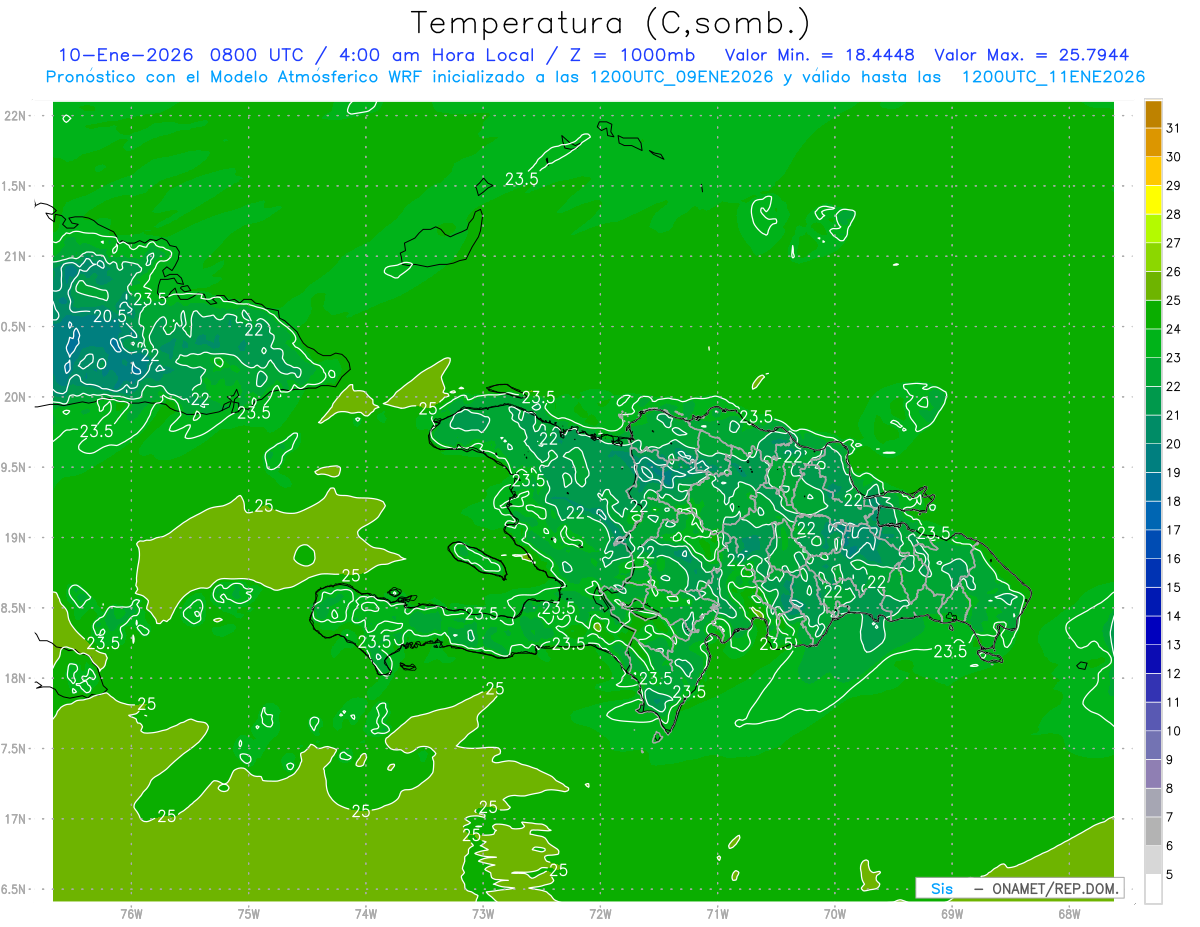Viewport: 1200px width, 927px height.
Task: Click the color bar value '14'
Action: click(1174, 616)
